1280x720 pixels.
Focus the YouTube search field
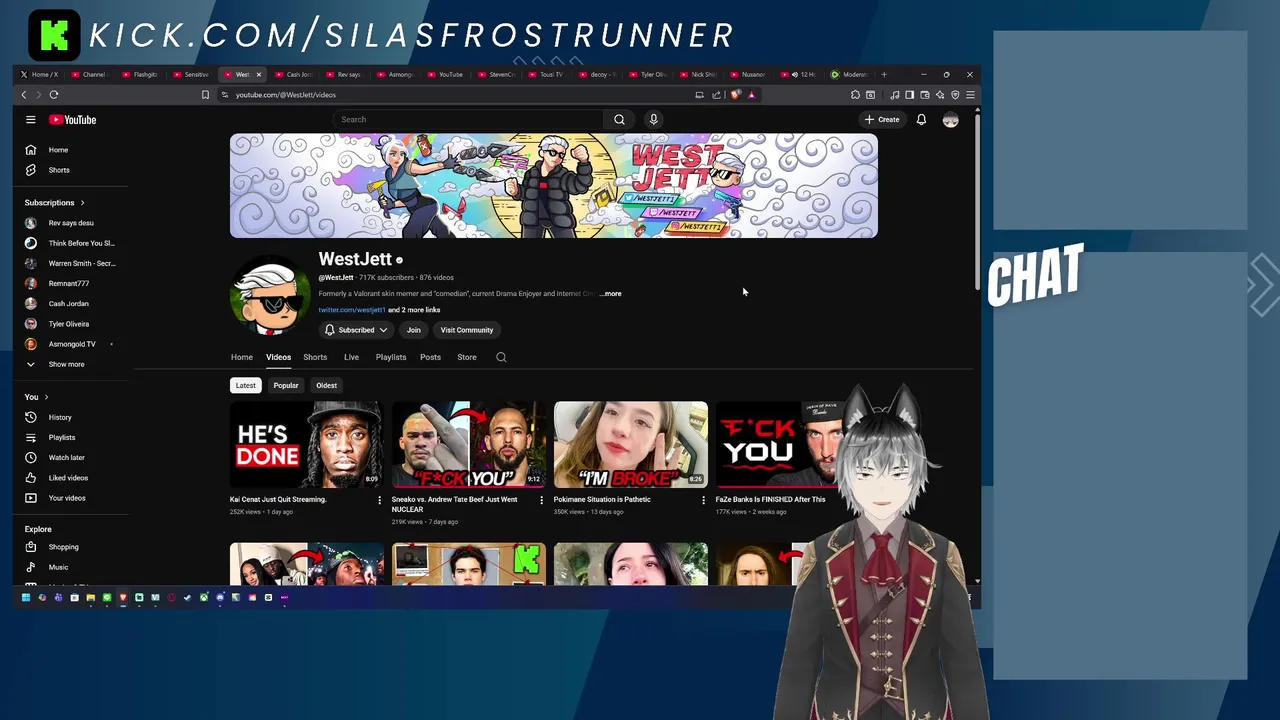(468, 120)
